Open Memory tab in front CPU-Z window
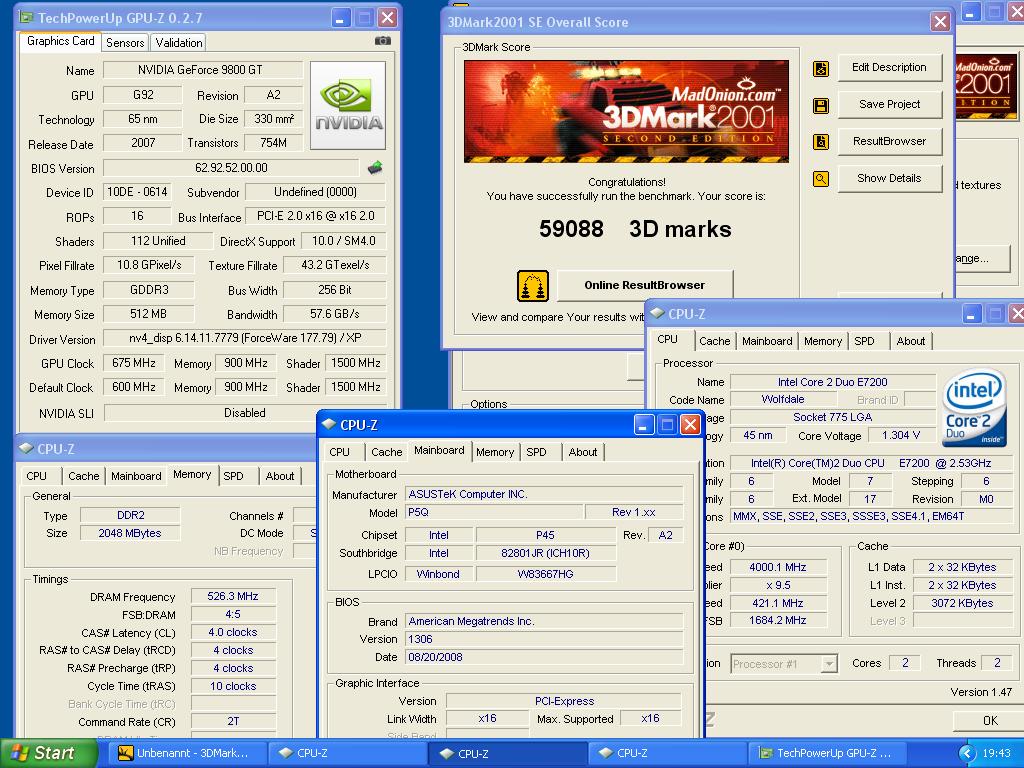 click(494, 452)
